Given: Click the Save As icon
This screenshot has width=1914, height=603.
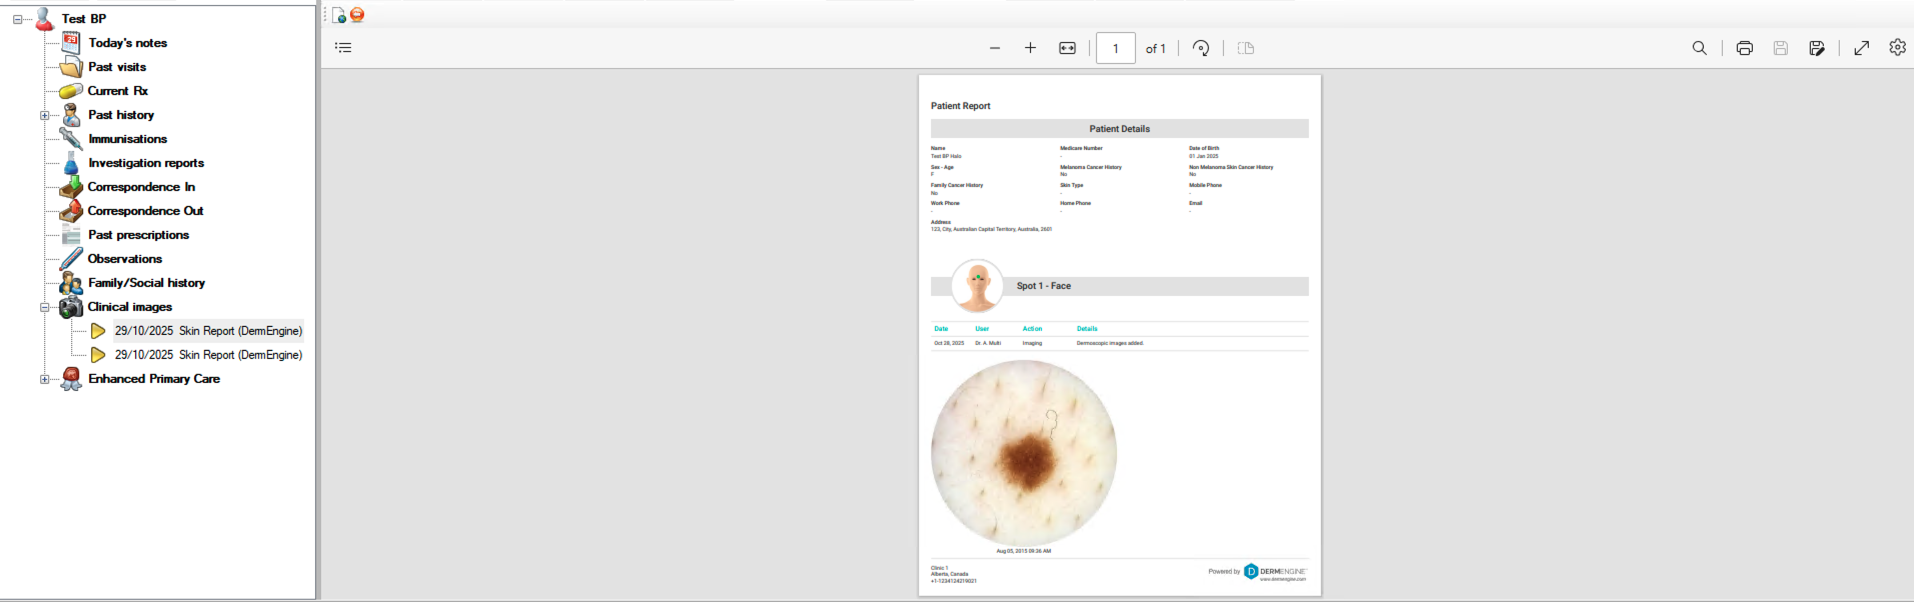Looking at the screenshot, I should (x=1816, y=48).
